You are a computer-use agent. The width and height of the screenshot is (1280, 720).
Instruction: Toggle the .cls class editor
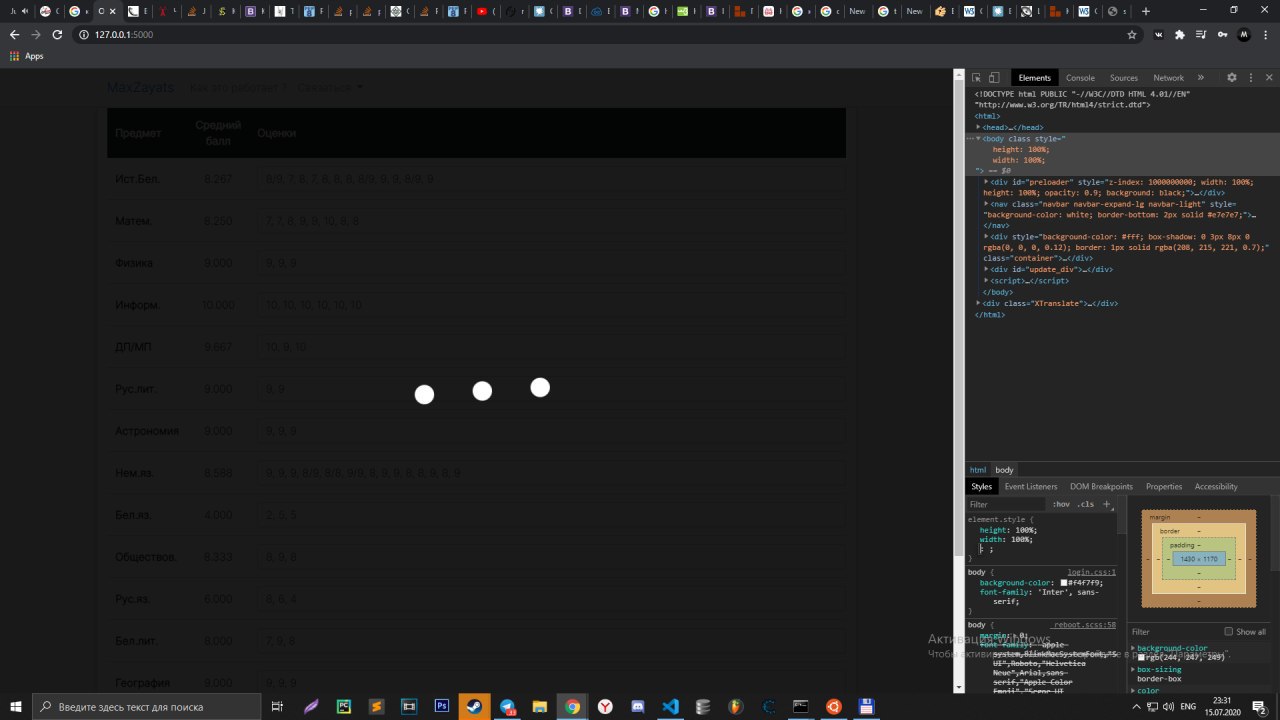pos(1086,504)
